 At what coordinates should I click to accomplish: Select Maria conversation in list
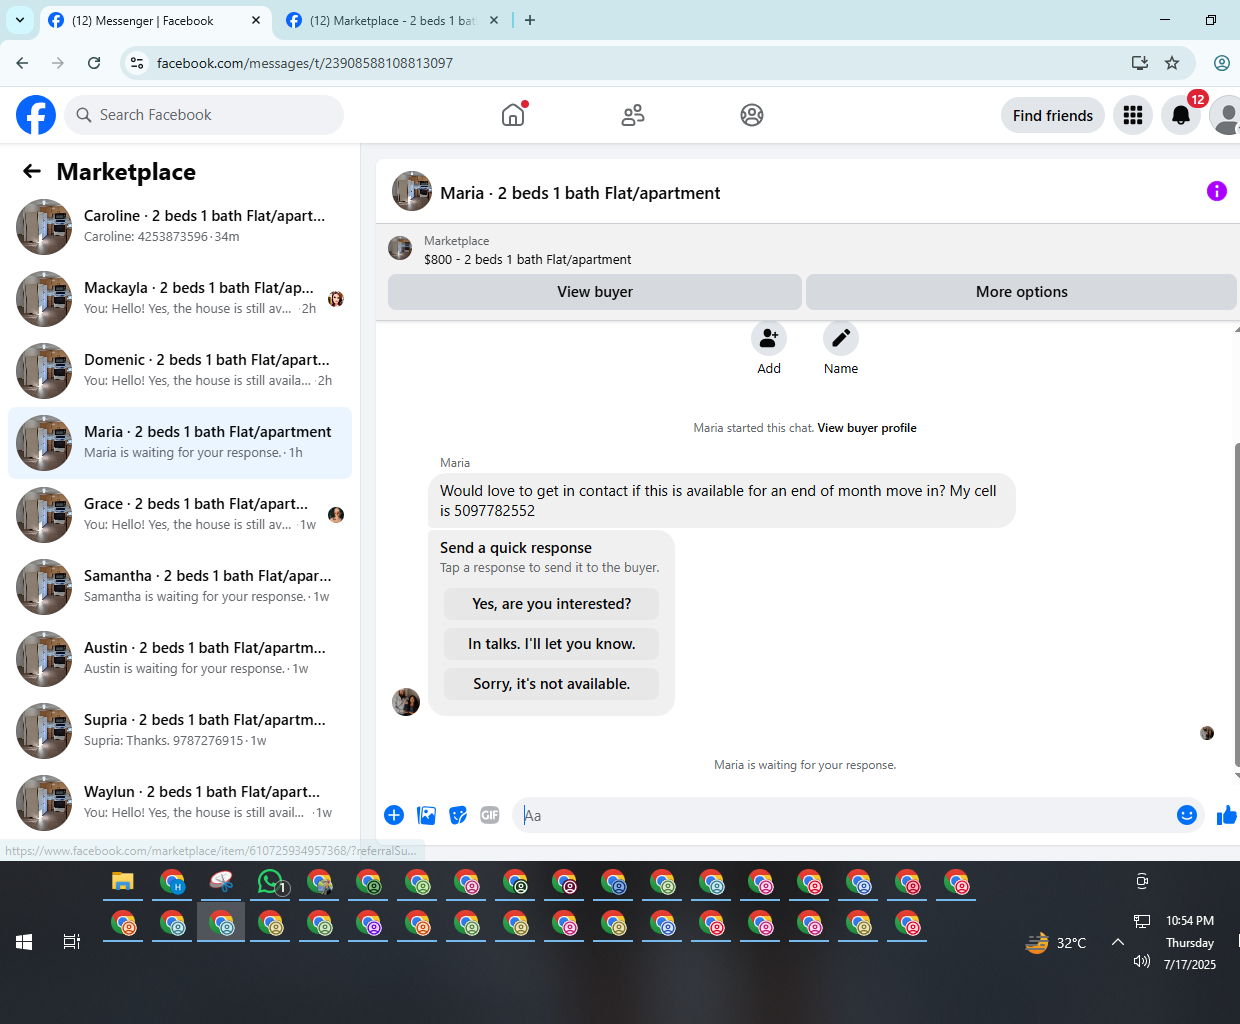[180, 443]
